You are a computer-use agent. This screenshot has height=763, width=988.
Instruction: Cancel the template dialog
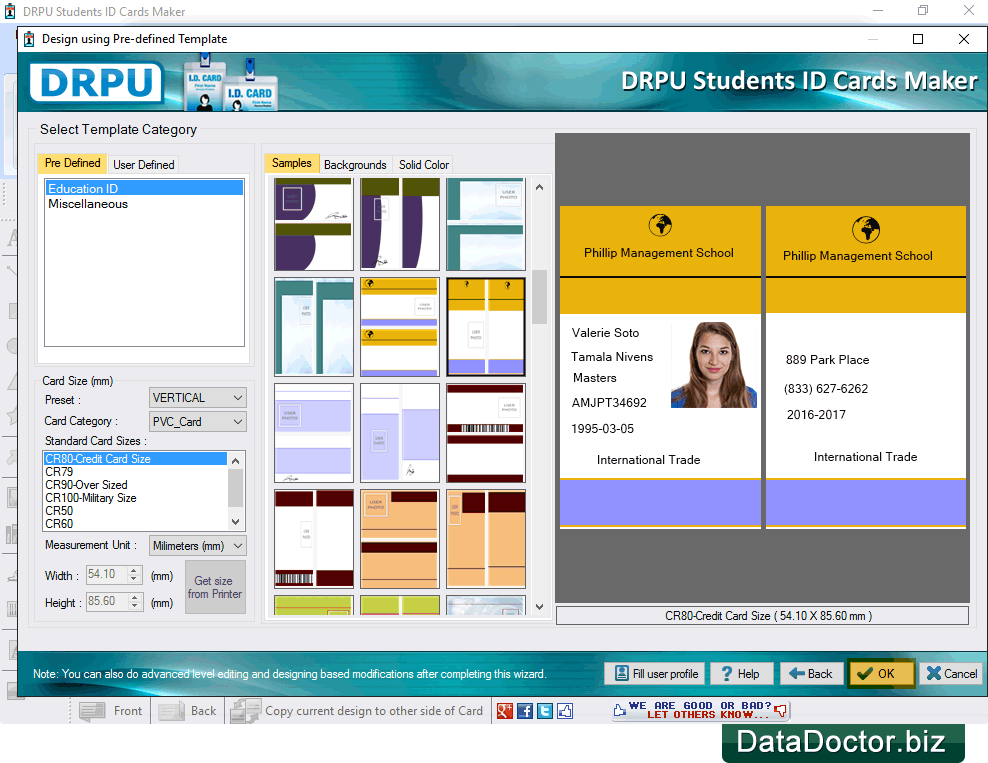pyautogui.click(x=951, y=674)
